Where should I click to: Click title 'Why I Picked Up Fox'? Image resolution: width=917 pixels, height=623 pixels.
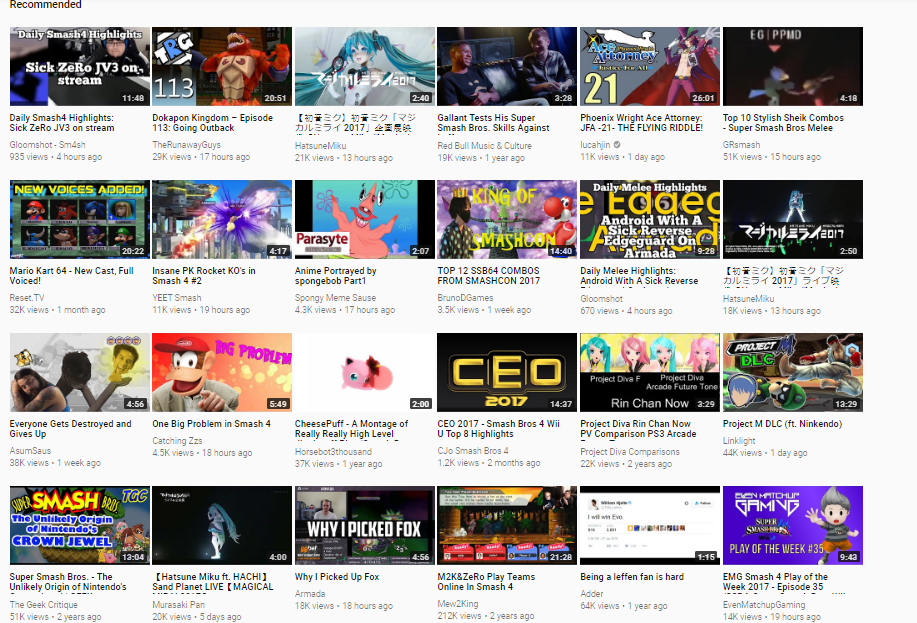pyautogui.click(x=337, y=577)
